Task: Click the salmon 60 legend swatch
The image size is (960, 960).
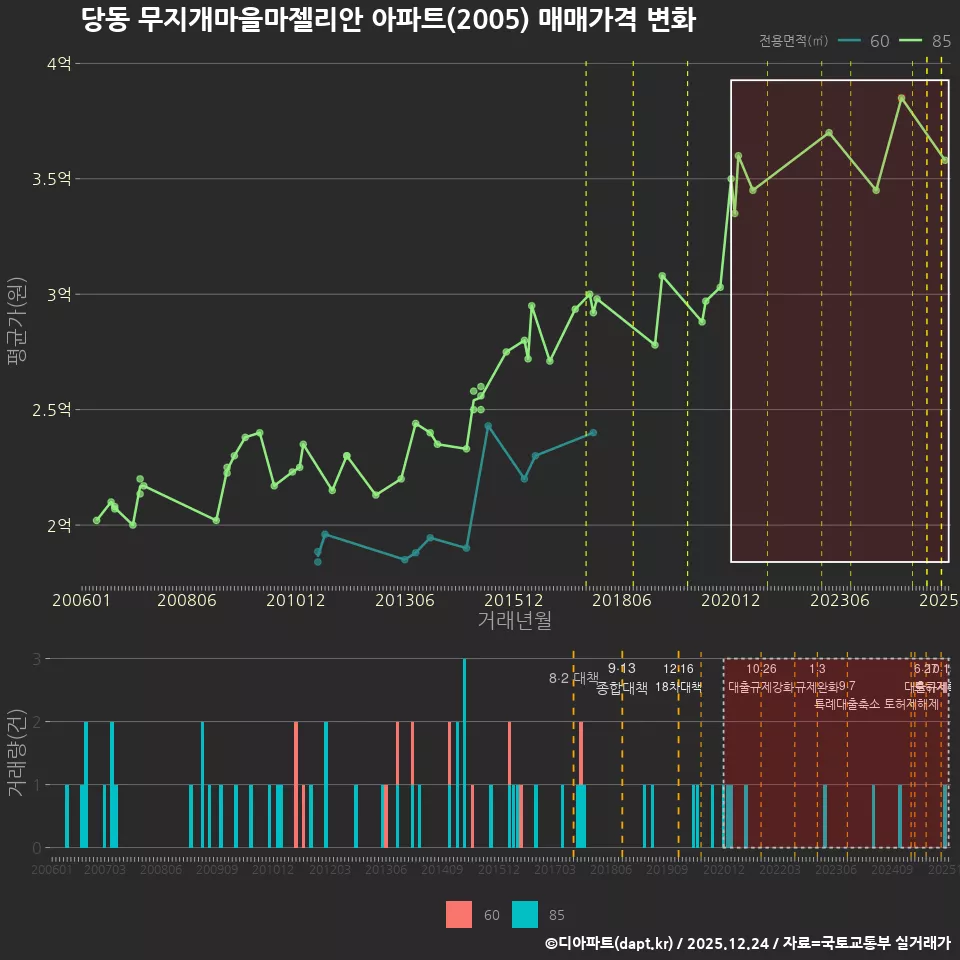Action: click(x=459, y=914)
